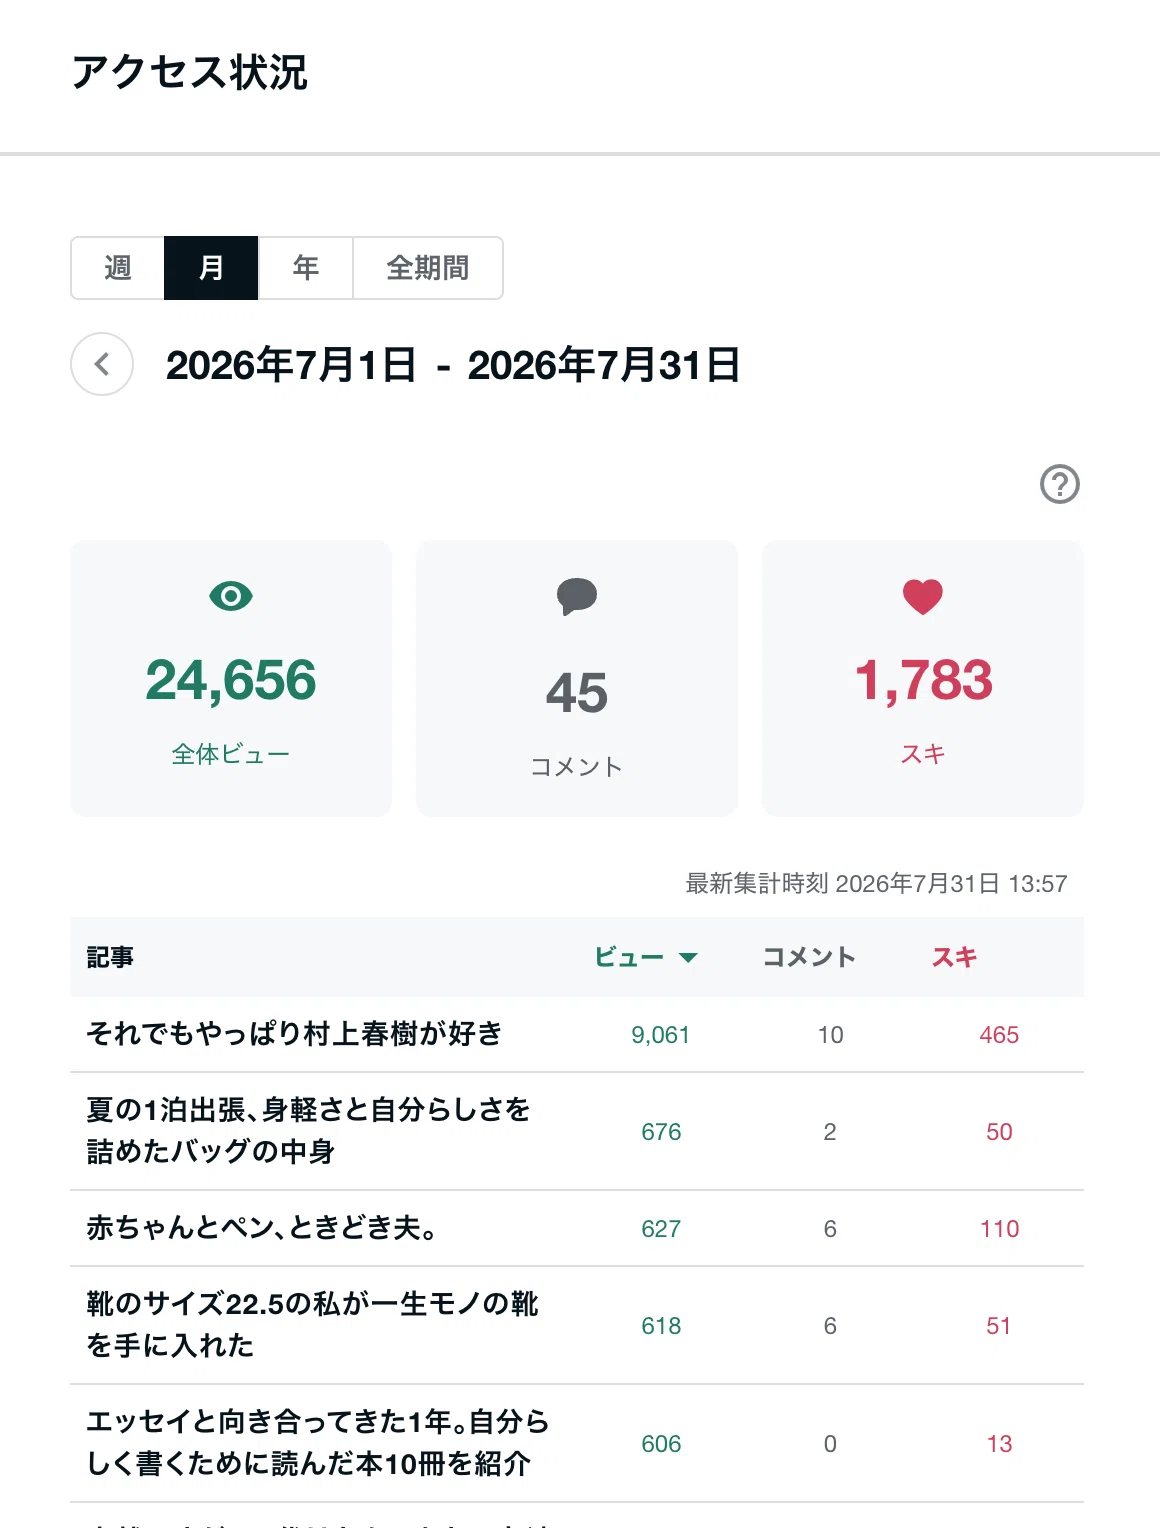The image size is (1160, 1528).
Task: Click the comment speech bubble icon
Action: click(x=577, y=597)
